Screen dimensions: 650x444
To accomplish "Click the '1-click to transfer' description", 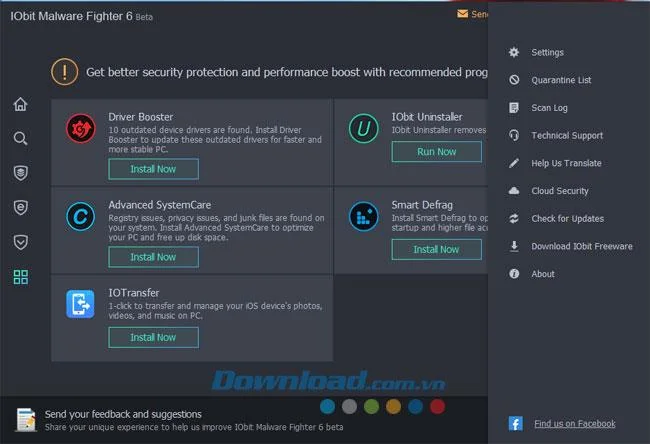I will click(x=215, y=311).
